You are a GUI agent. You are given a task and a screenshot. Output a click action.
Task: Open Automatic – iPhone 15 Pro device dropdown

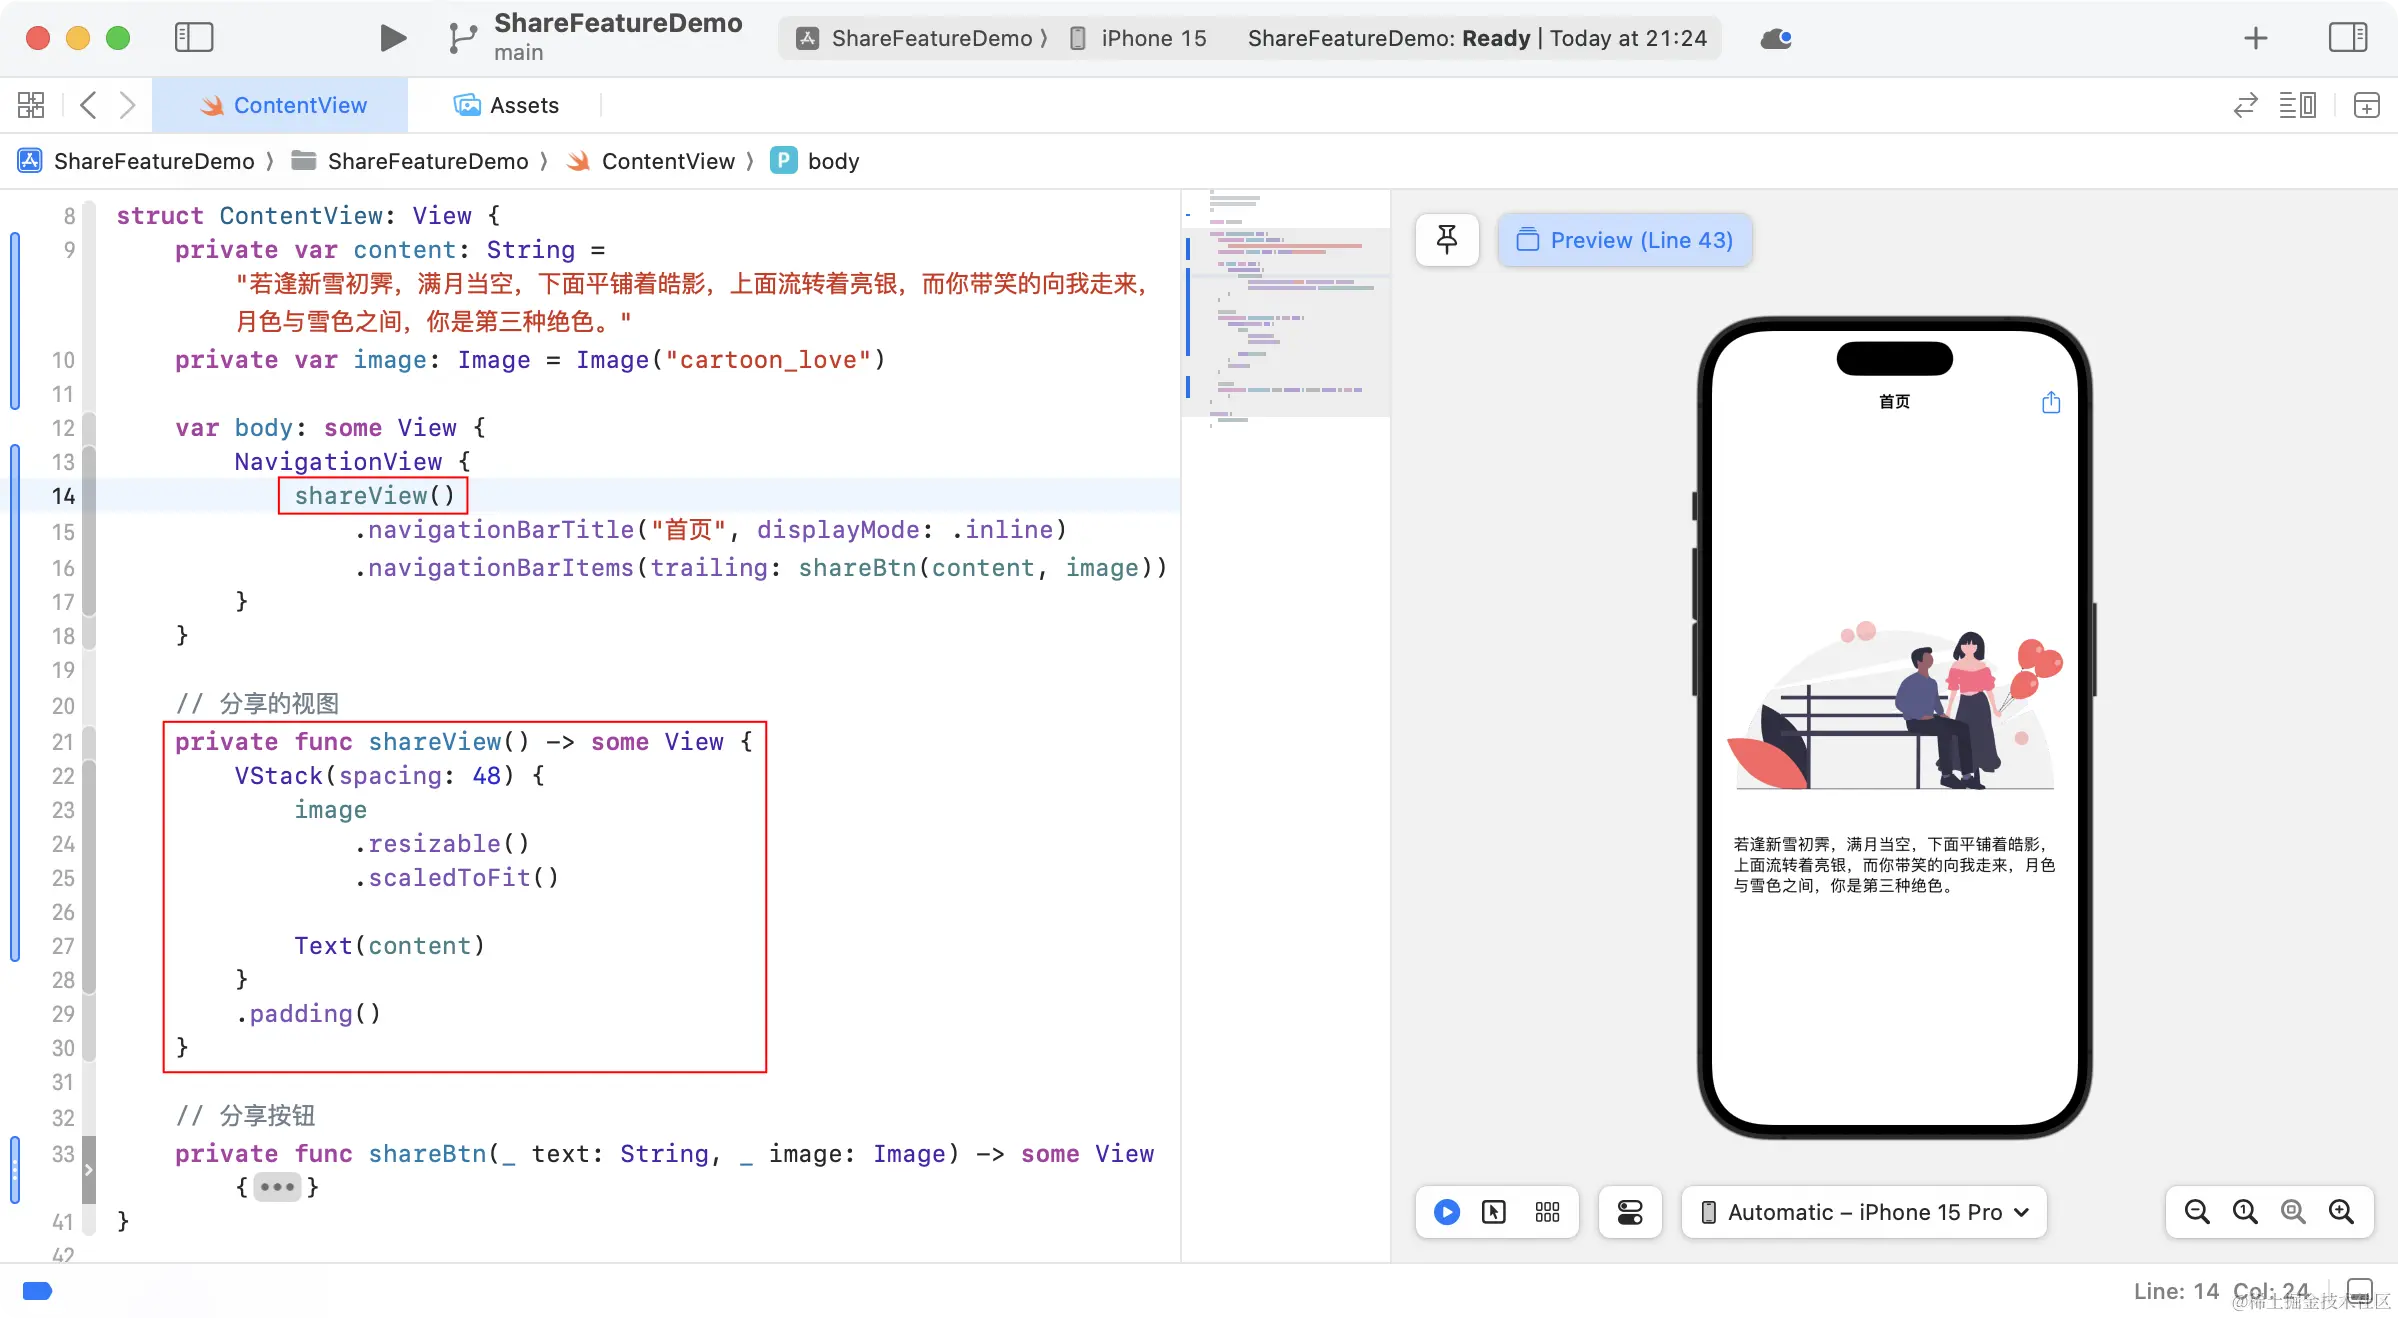pos(1864,1212)
